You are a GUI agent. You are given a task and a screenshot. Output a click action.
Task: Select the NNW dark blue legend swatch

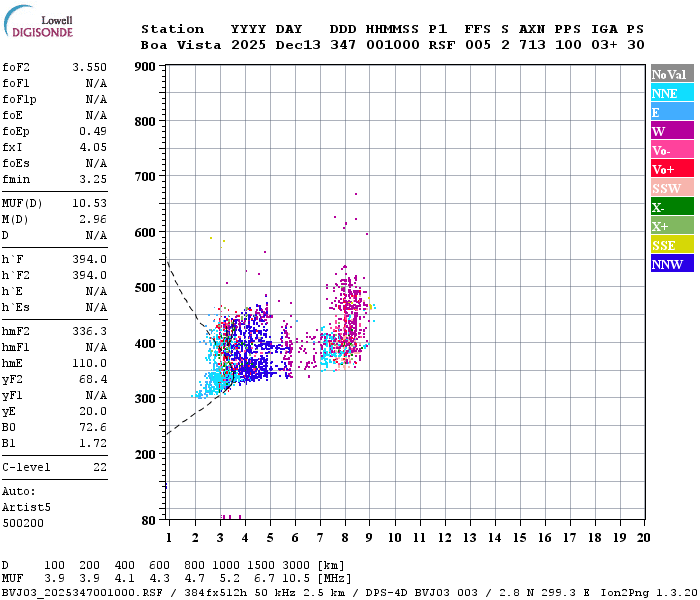672,263
